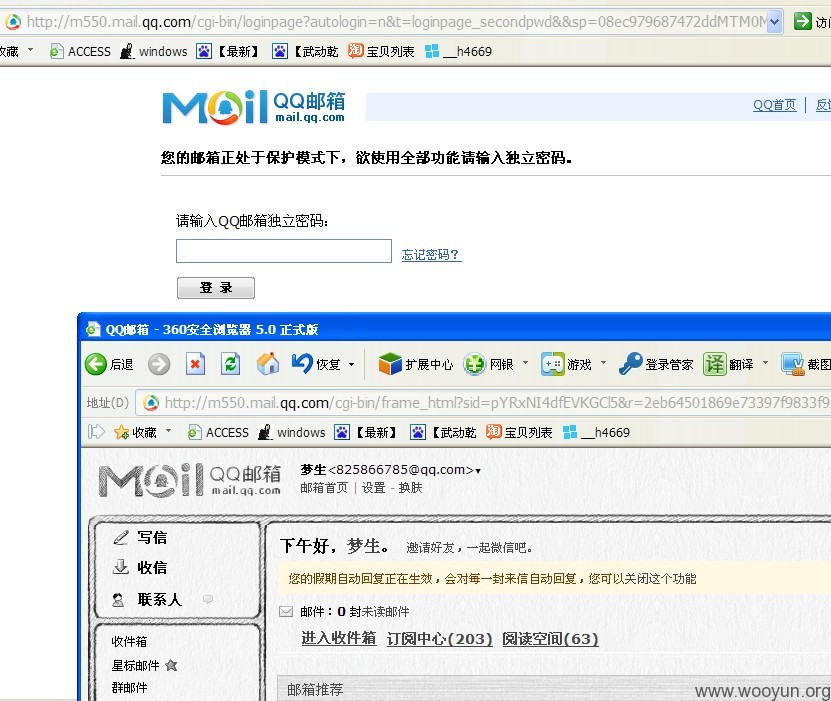Click the 登录 login button
The image size is (831, 701).
(x=216, y=288)
